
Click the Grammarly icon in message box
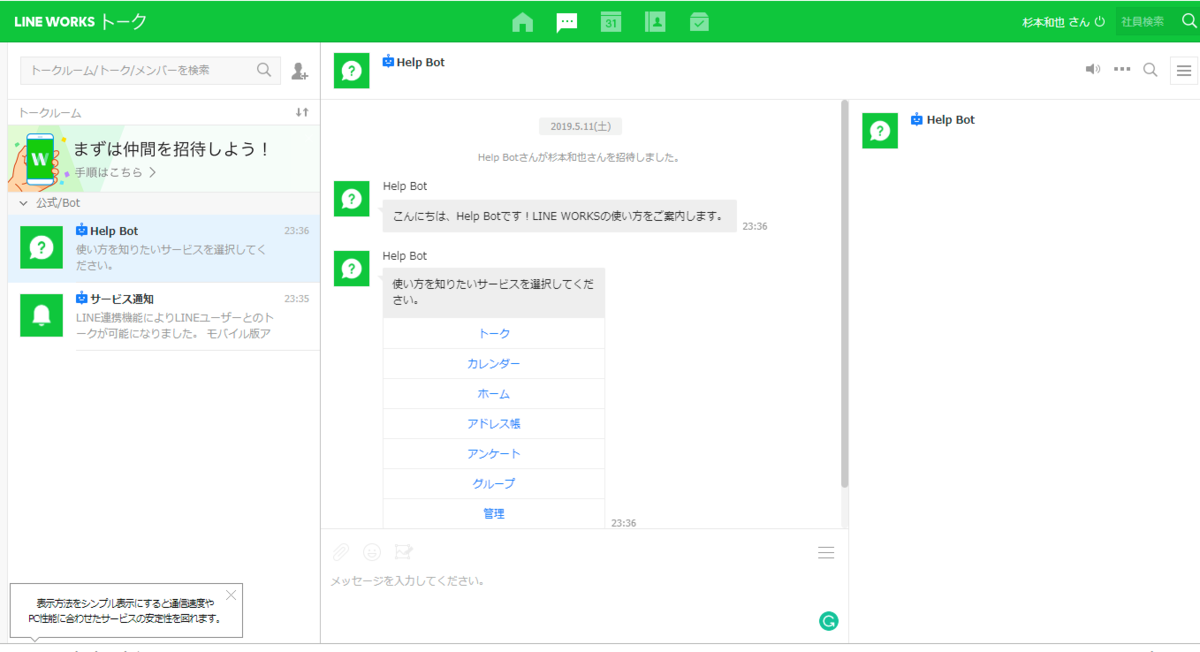point(828,621)
